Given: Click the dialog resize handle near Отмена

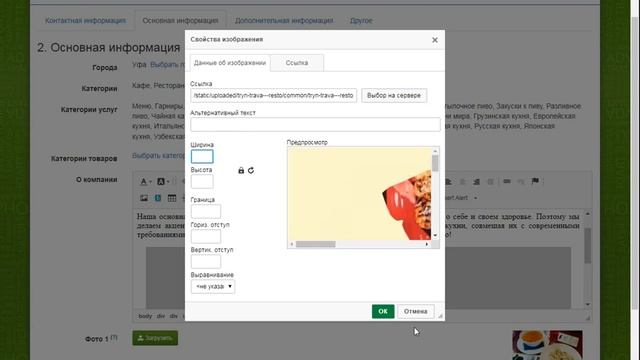Looking at the screenshot, I should 440,316.
